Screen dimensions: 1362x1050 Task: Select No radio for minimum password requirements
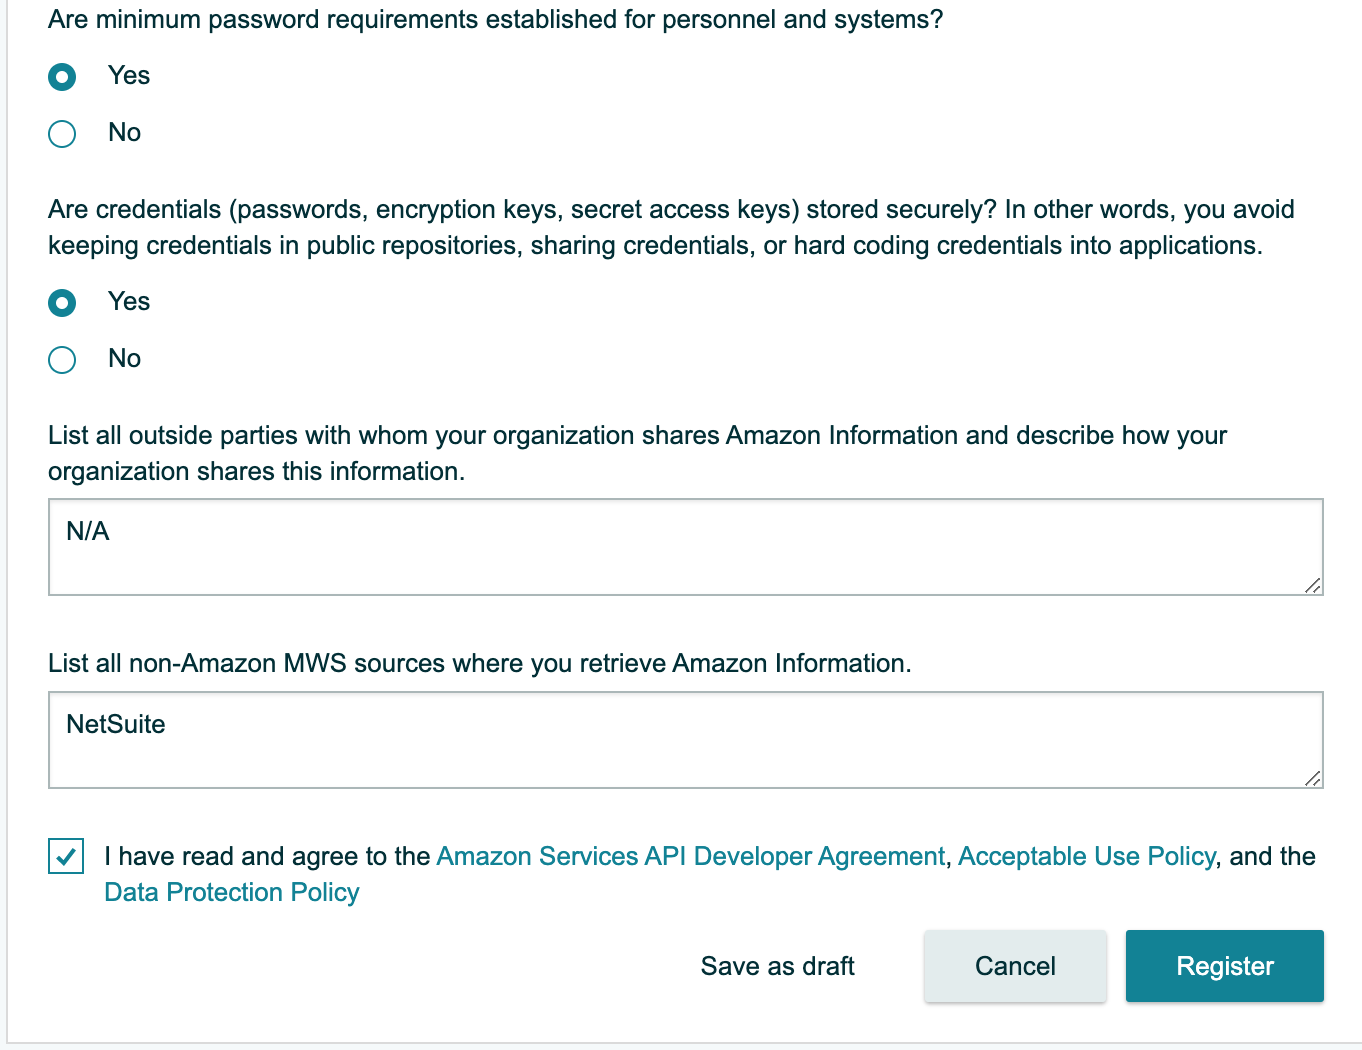[x=62, y=134]
